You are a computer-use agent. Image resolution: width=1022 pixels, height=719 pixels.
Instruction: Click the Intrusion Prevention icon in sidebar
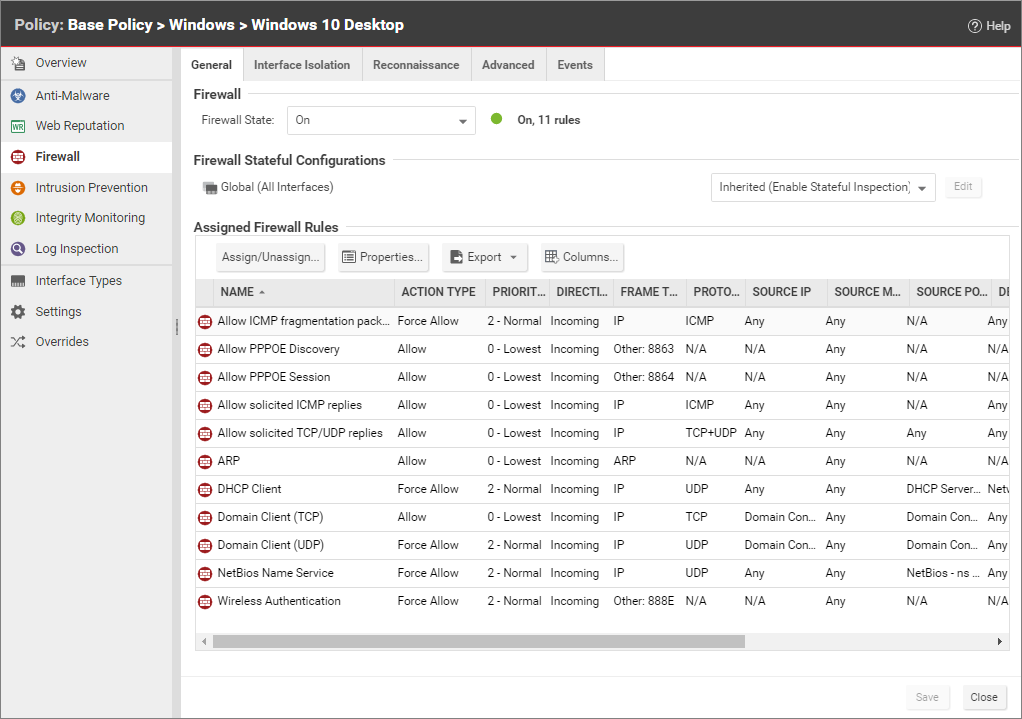[x=17, y=188]
